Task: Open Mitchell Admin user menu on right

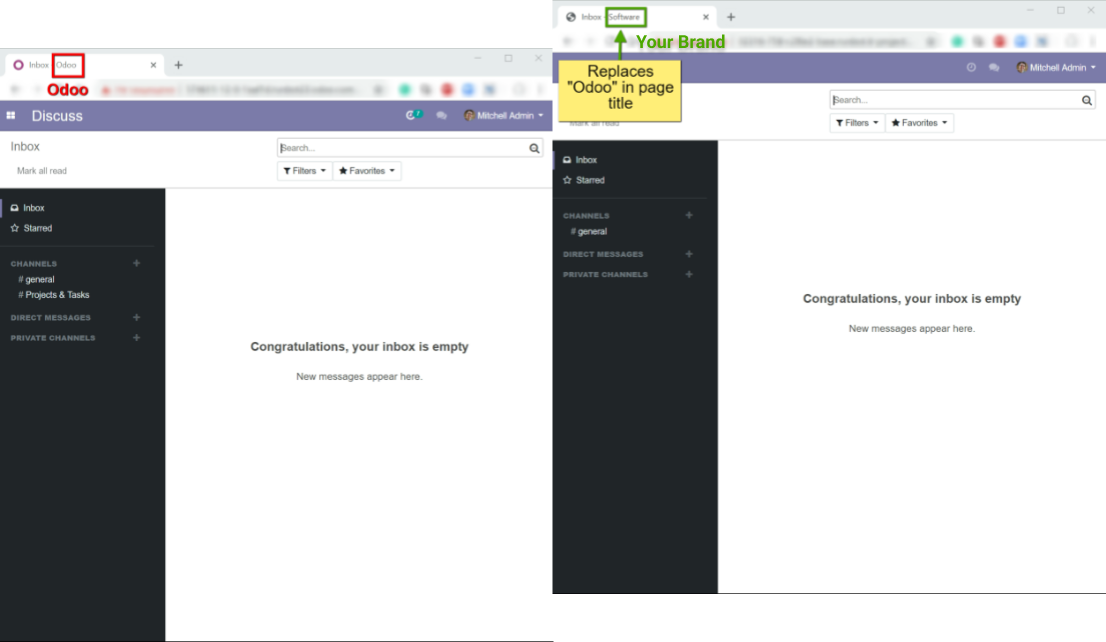Action: pos(1056,68)
